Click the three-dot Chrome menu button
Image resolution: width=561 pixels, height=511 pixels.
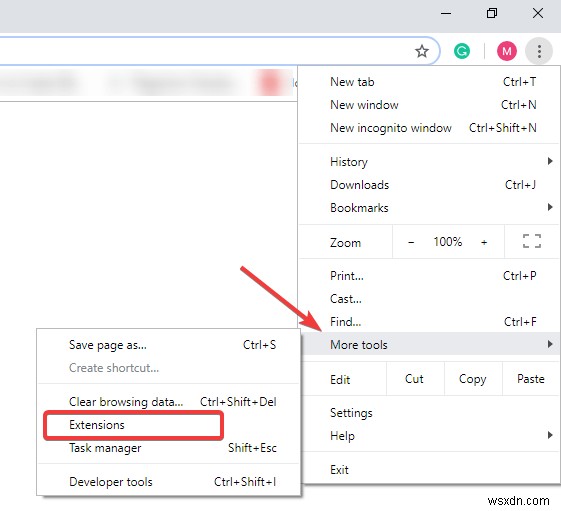point(539,51)
